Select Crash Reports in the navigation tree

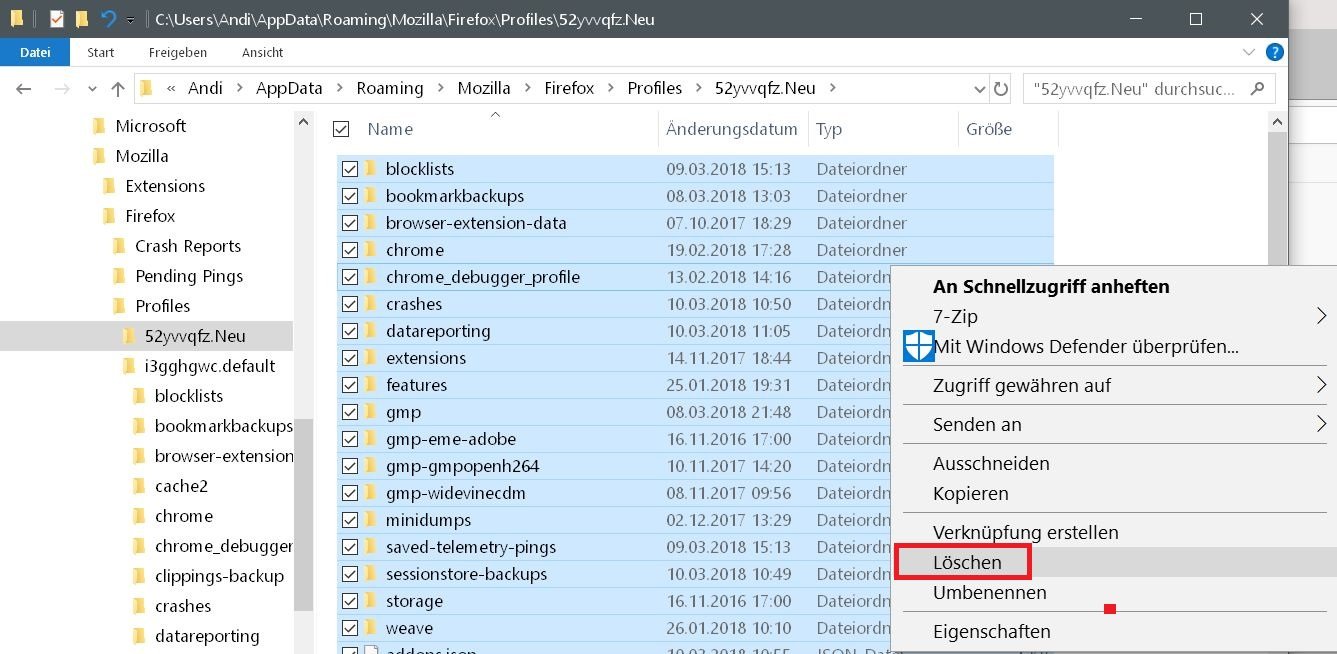188,246
